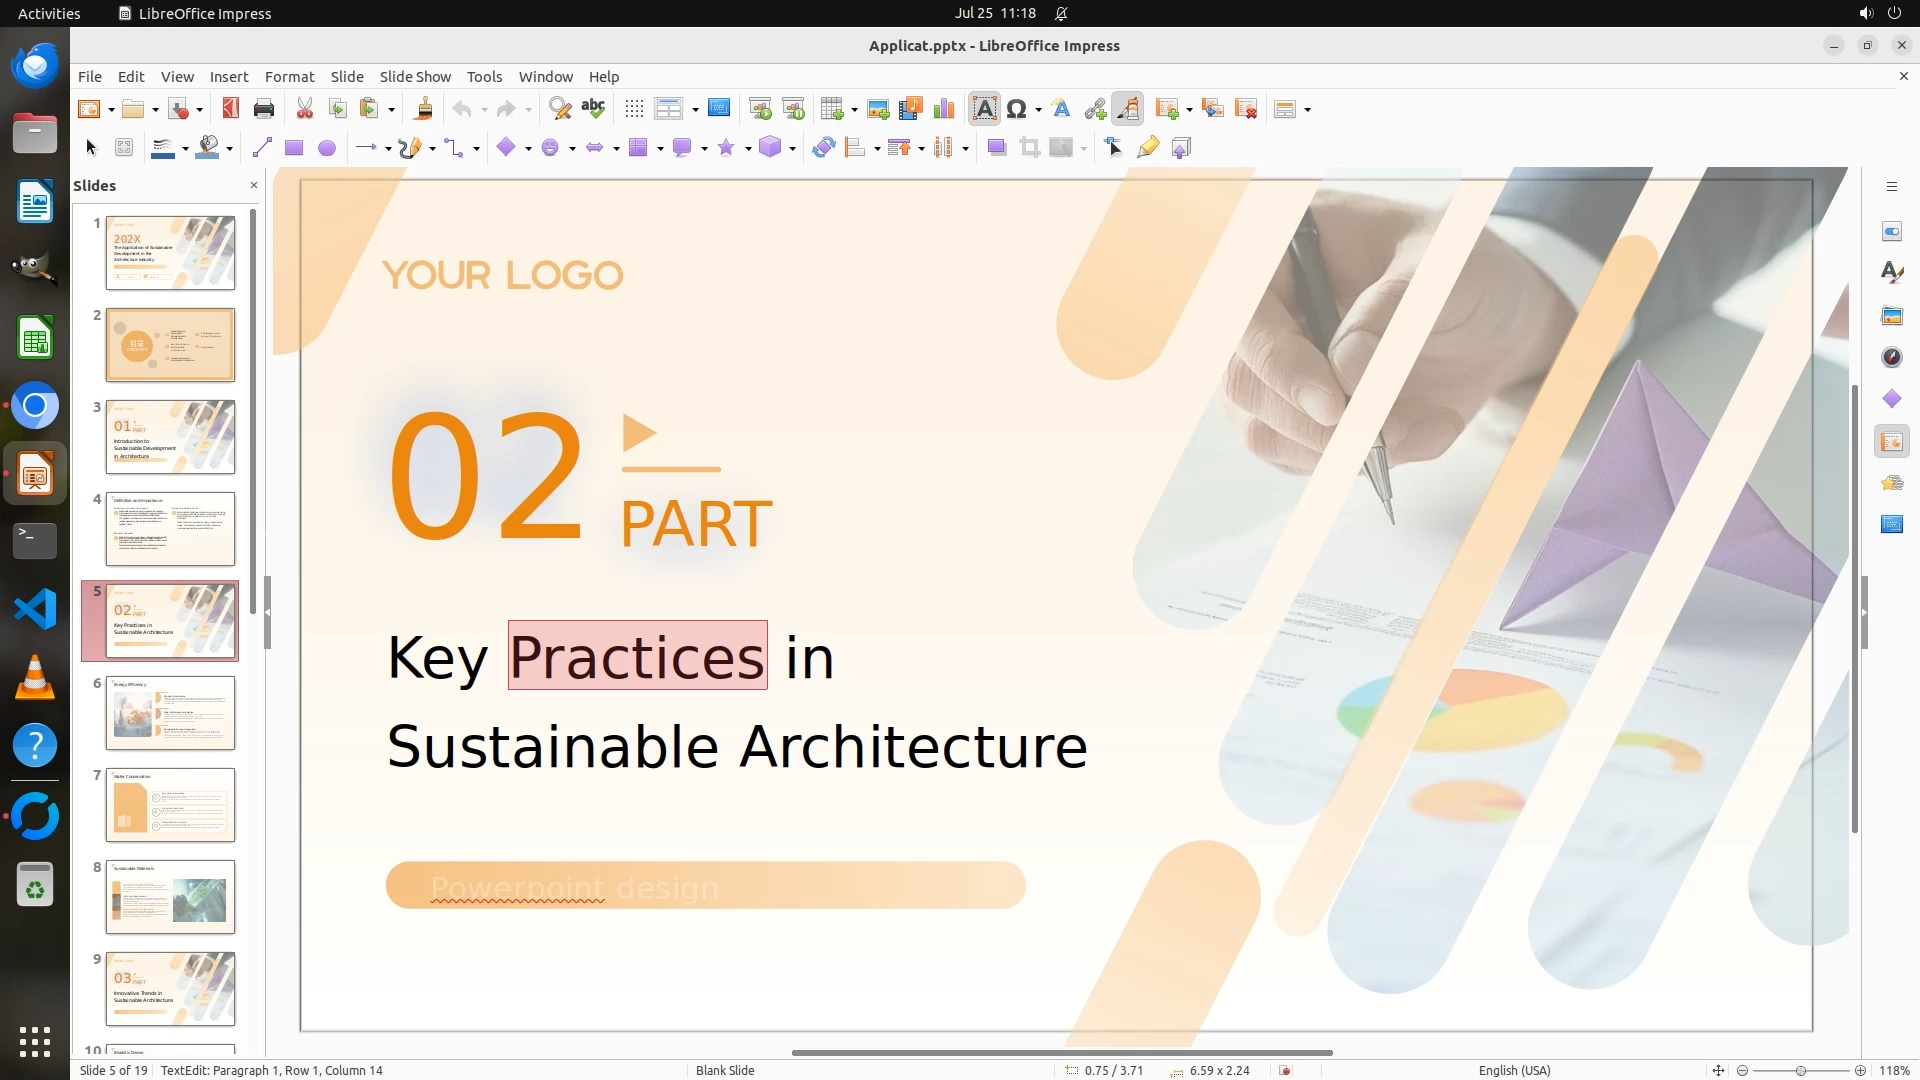Screen dimensions: 1920x1080
Task: Open the Format menu
Action: pos(289,77)
